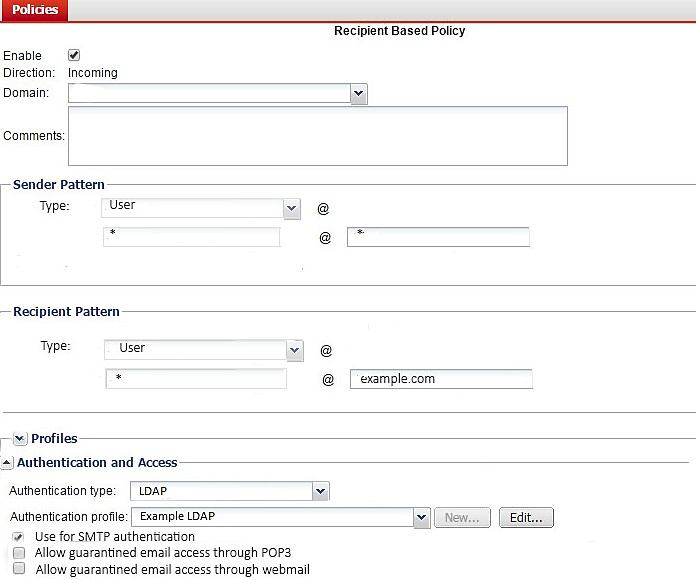Open the Sender Pattern Type dropdown
Screen dimensions: 696x580
click(x=201, y=208)
